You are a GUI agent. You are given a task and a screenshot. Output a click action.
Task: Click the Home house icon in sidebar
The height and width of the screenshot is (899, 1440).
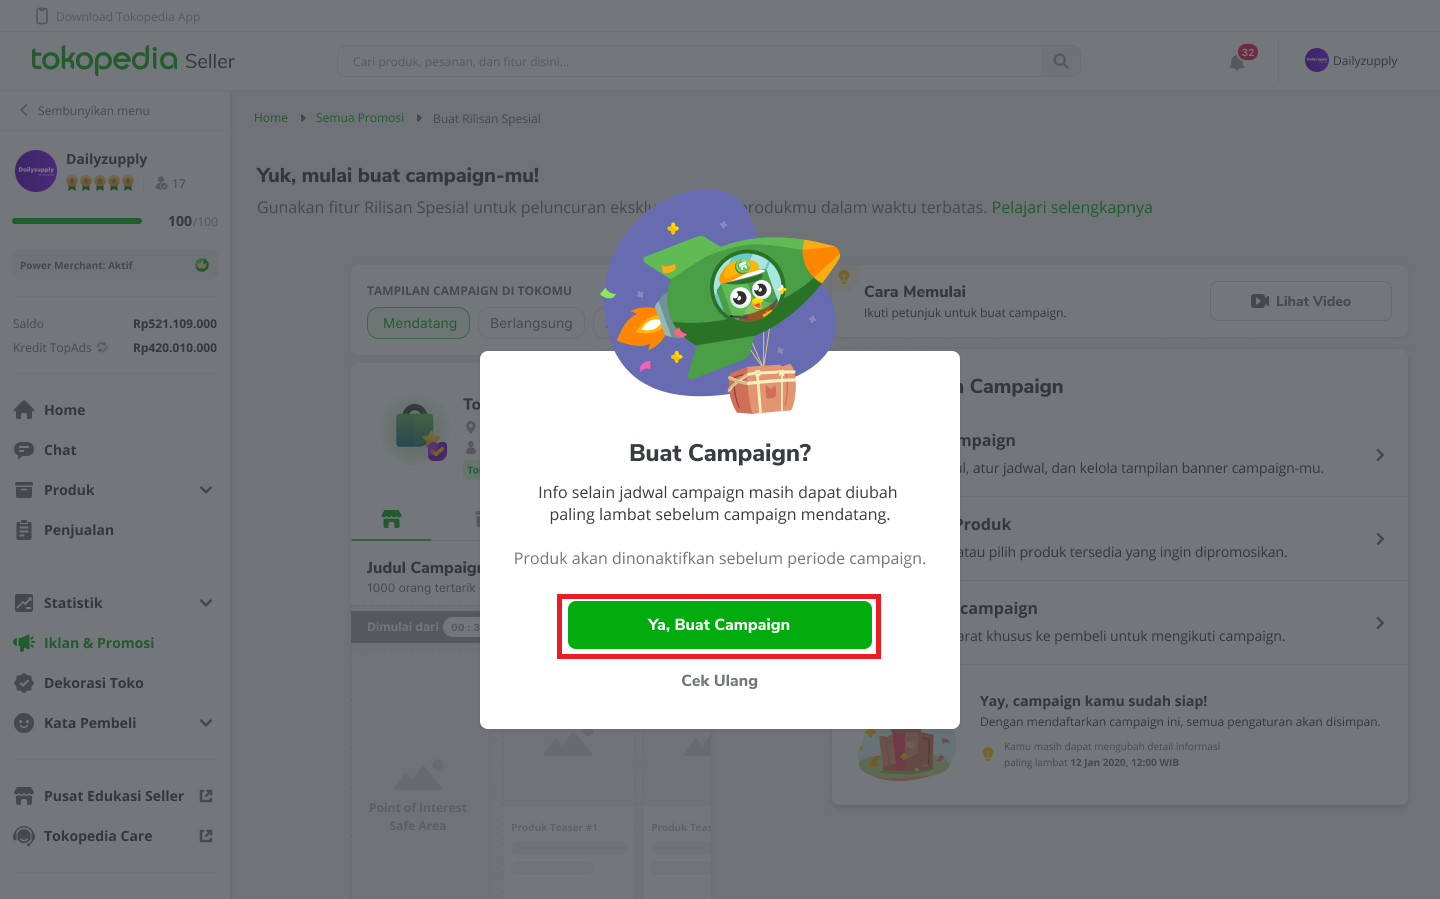coord(24,410)
